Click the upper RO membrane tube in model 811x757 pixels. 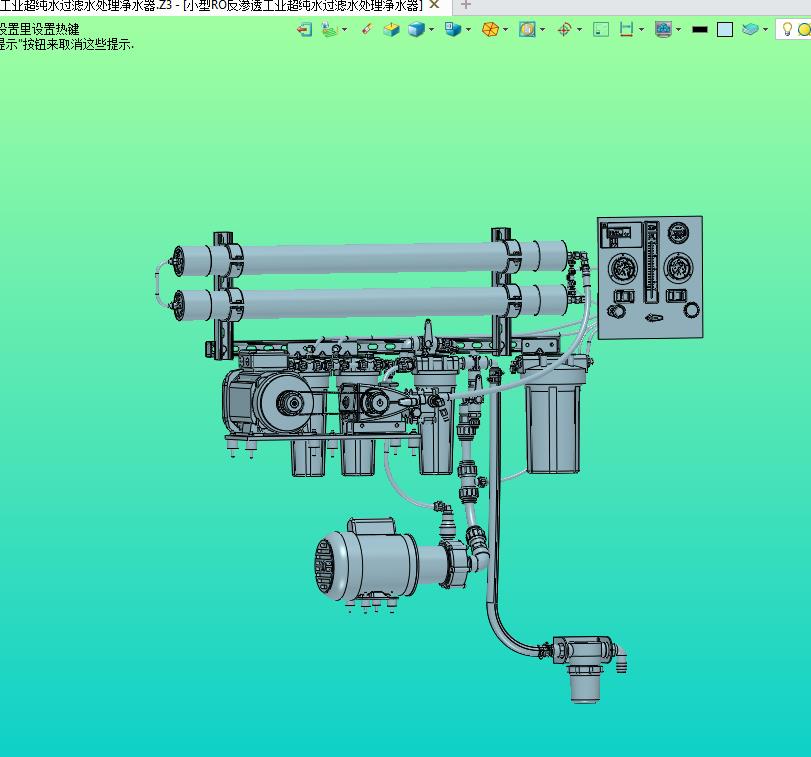370,259
